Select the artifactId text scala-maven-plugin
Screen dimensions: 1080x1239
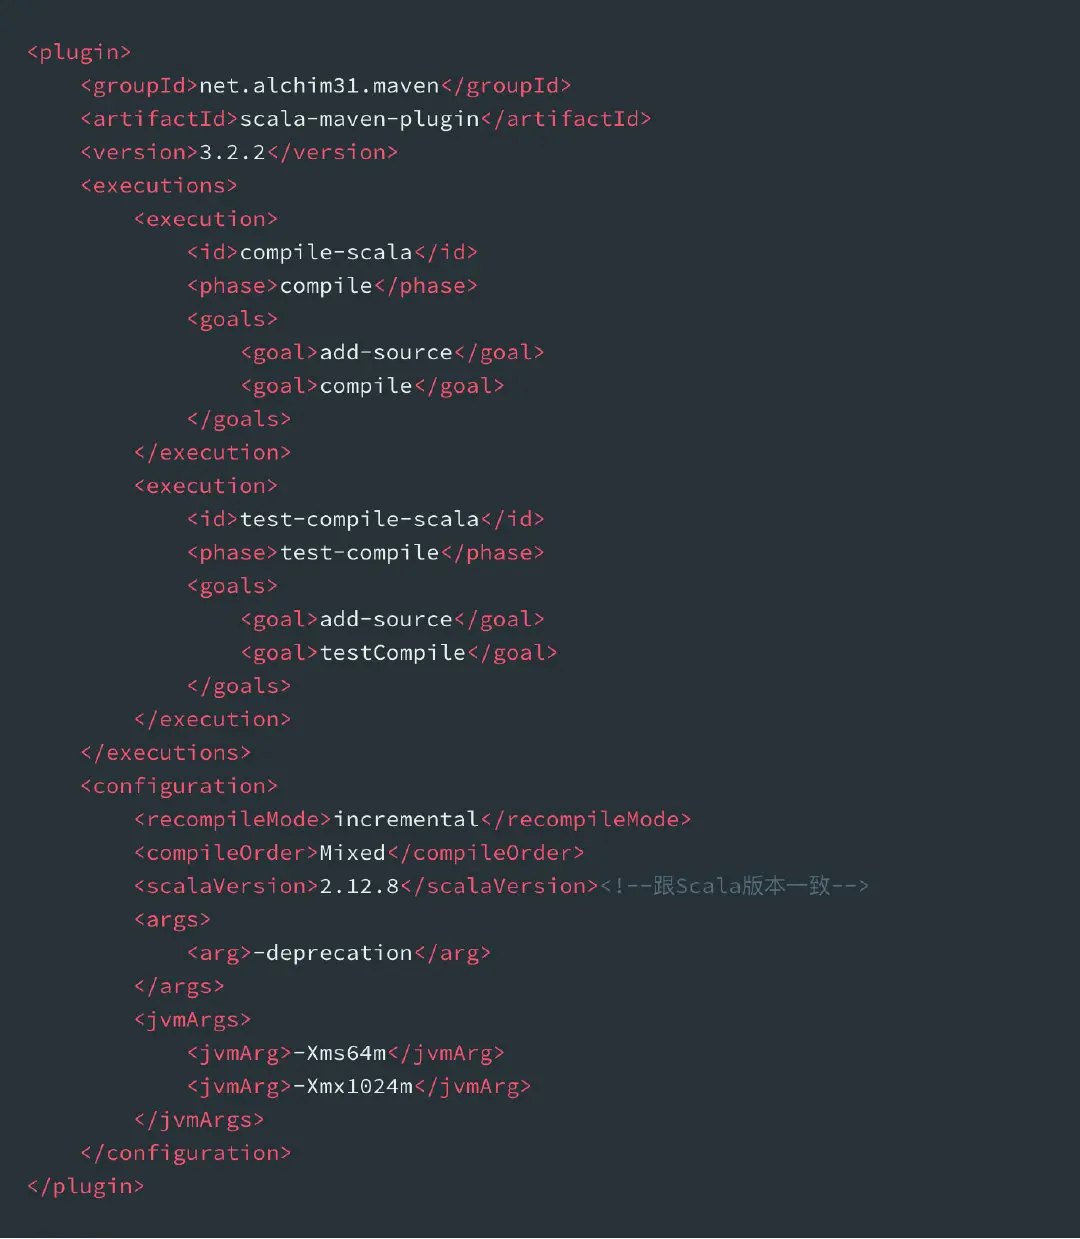pos(360,119)
